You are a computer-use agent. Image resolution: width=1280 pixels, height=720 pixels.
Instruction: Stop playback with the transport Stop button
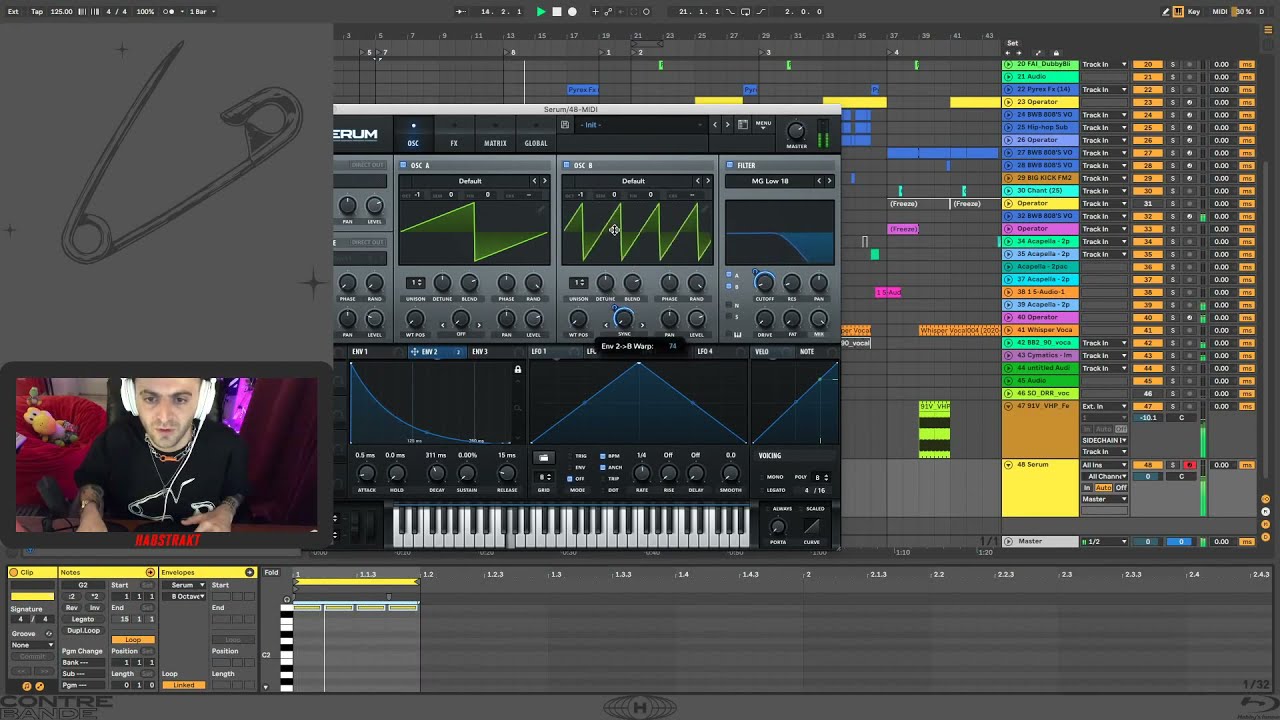[x=557, y=12]
